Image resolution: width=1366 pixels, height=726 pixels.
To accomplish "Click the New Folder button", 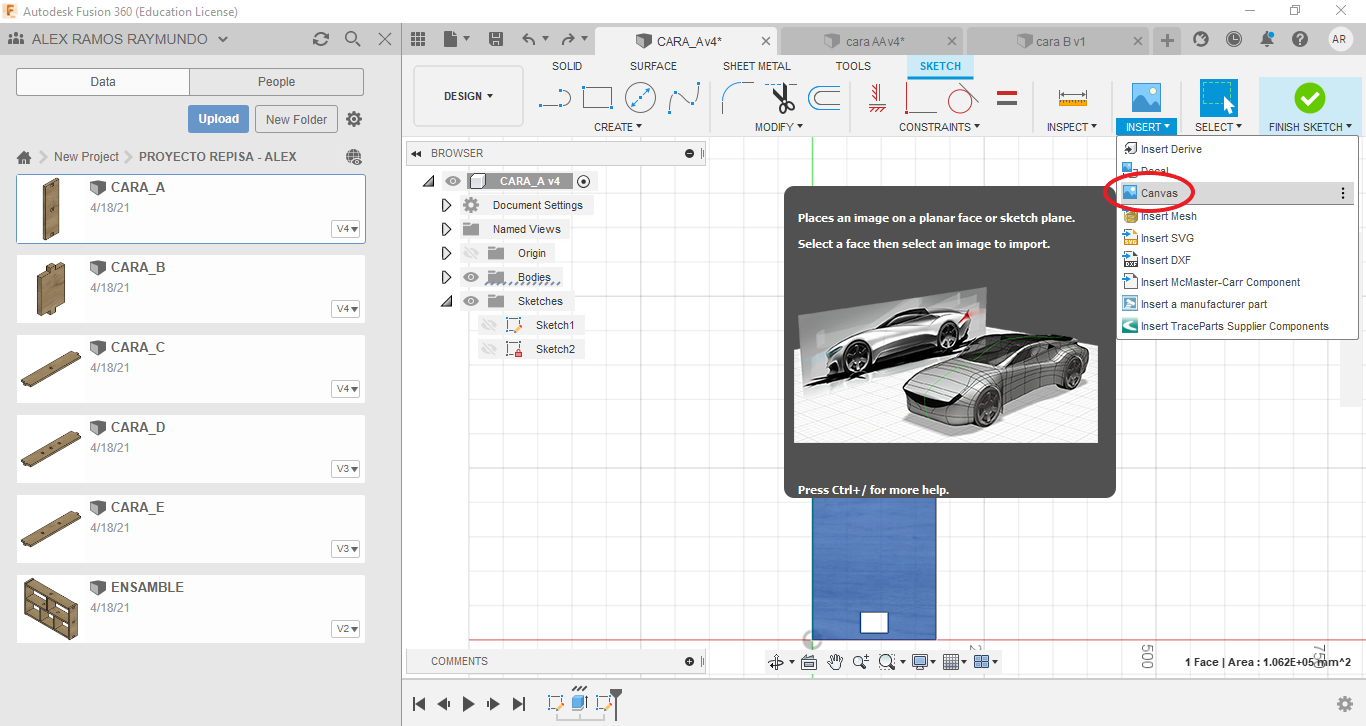I will (296, 119).
